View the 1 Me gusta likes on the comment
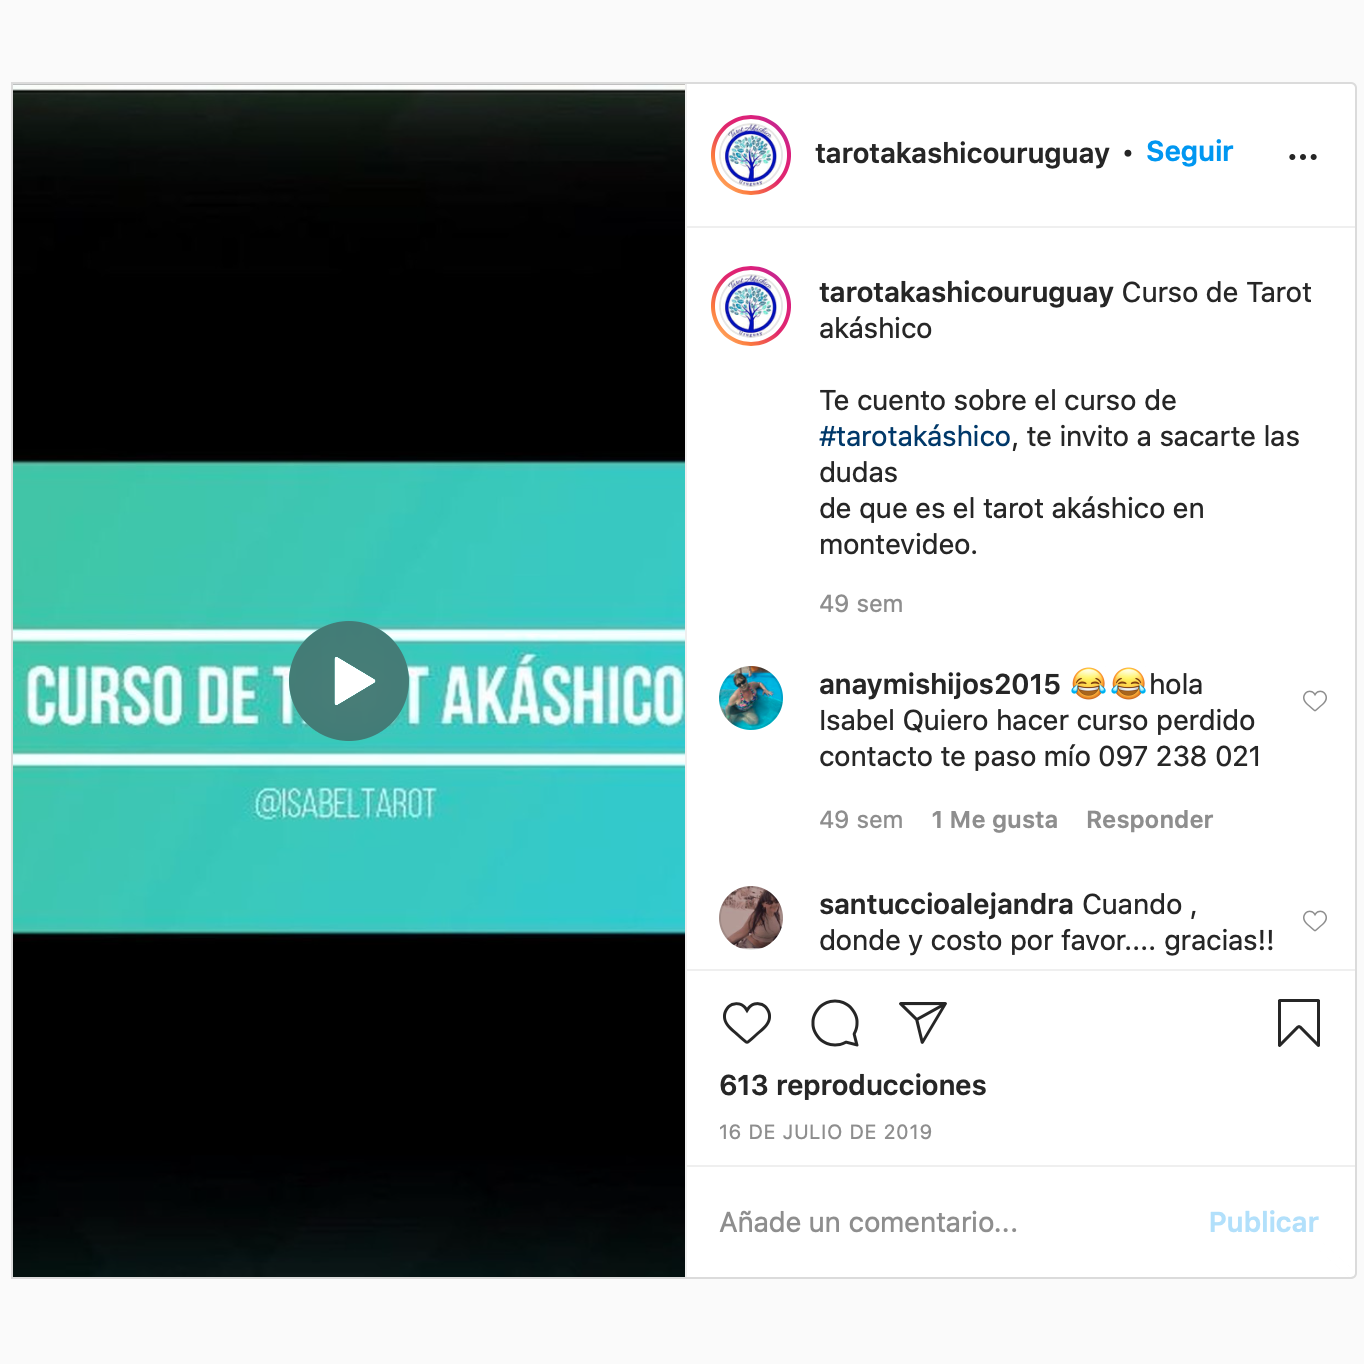Image resolution: width=1364 pixels, height=1364 pixels. click(x=994, y=820)
